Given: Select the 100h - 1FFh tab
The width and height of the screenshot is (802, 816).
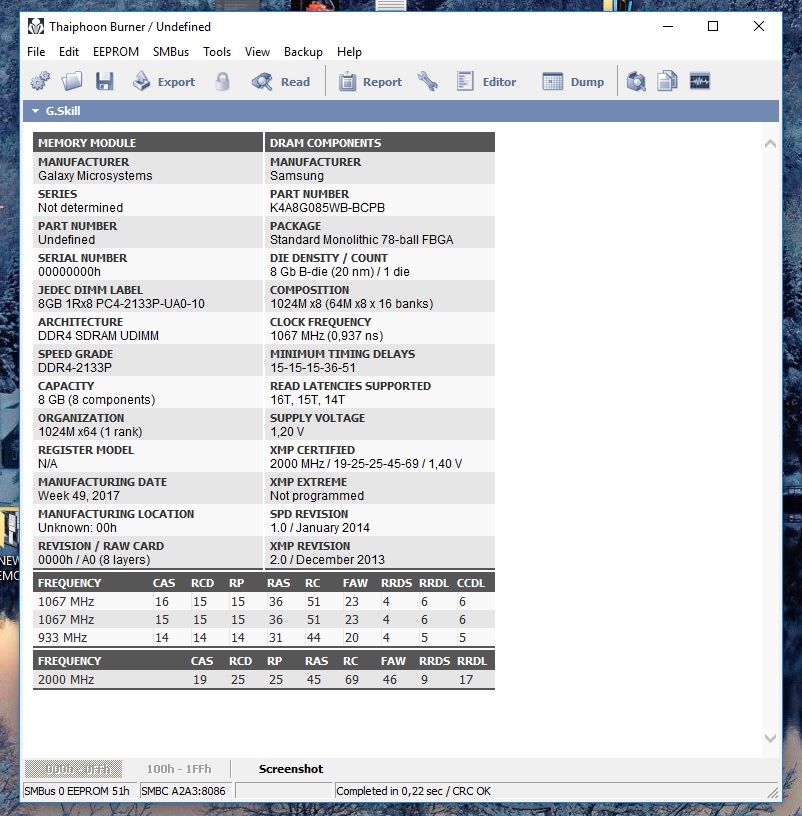Looking at the screenshot, I should pos(179,769).
